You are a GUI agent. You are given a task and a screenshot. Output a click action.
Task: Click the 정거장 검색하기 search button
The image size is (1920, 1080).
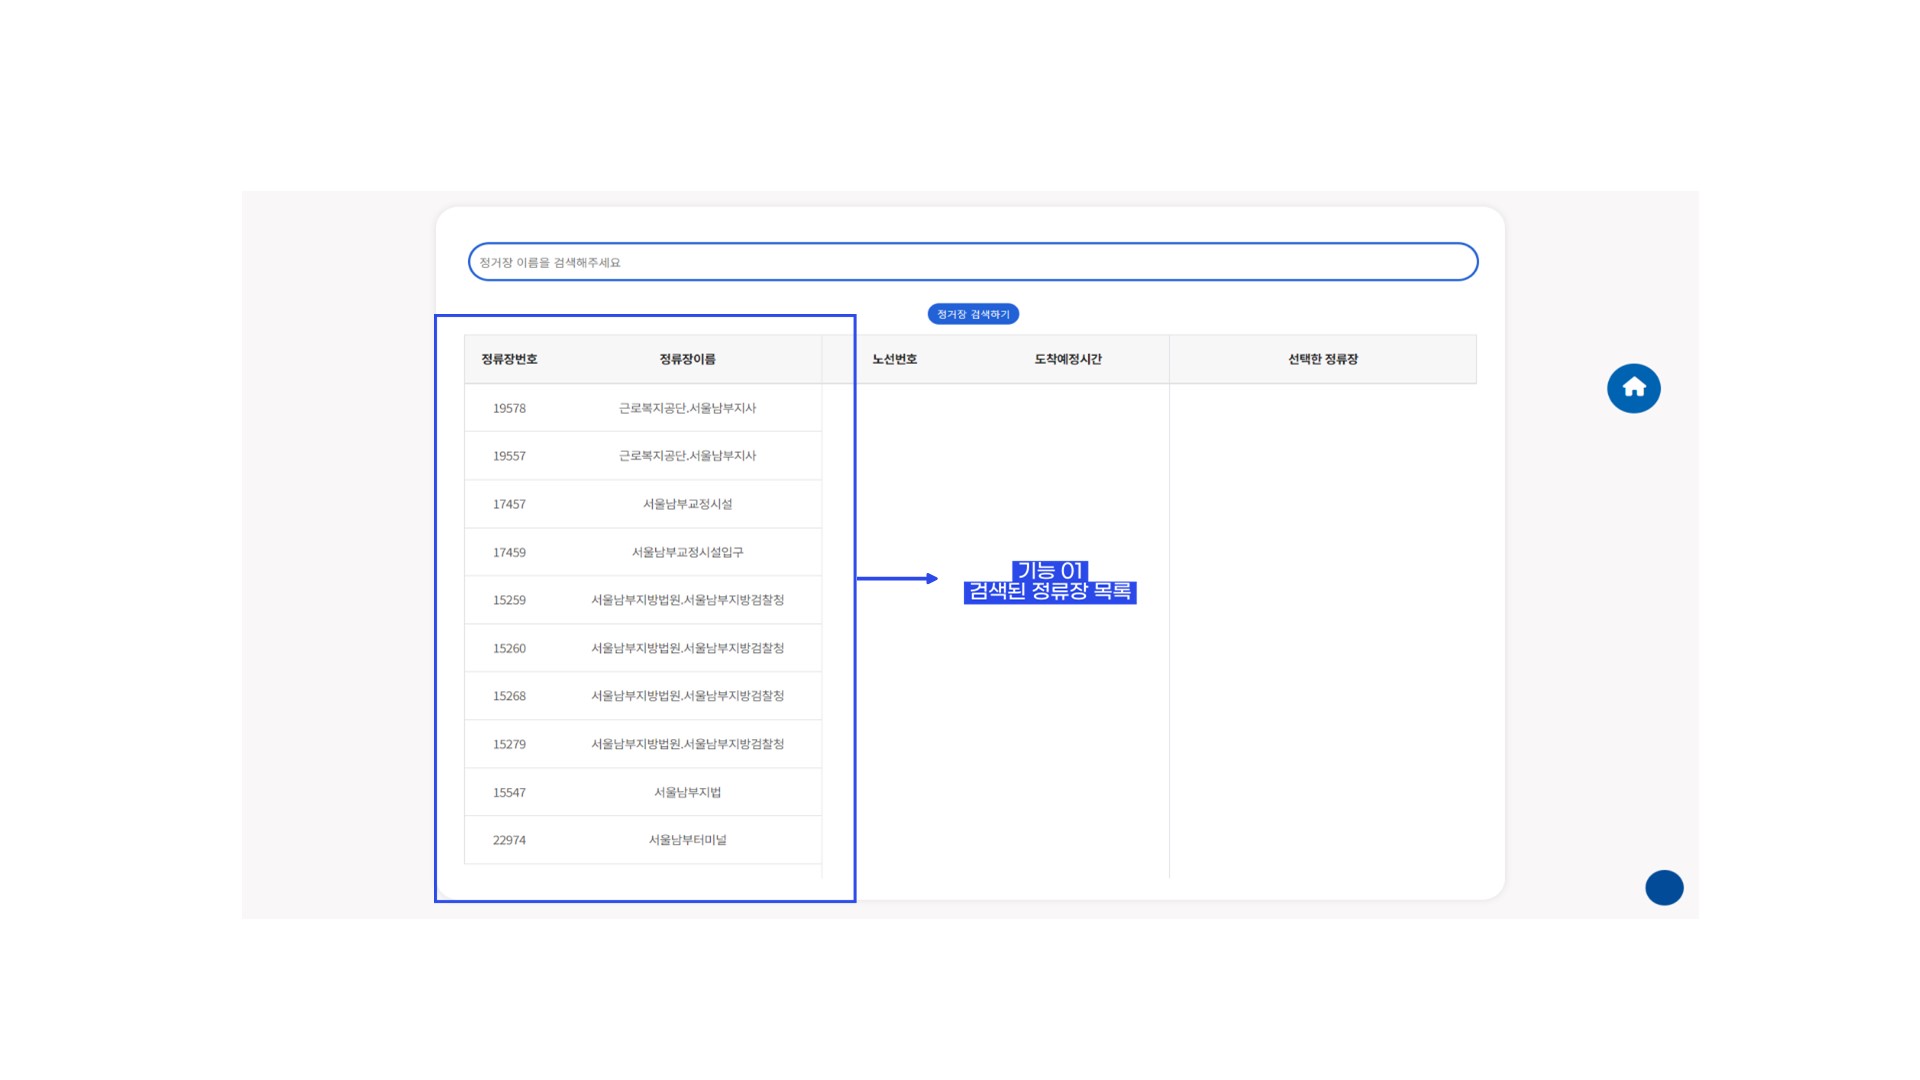pyautogui.click(x=973, y=314)
